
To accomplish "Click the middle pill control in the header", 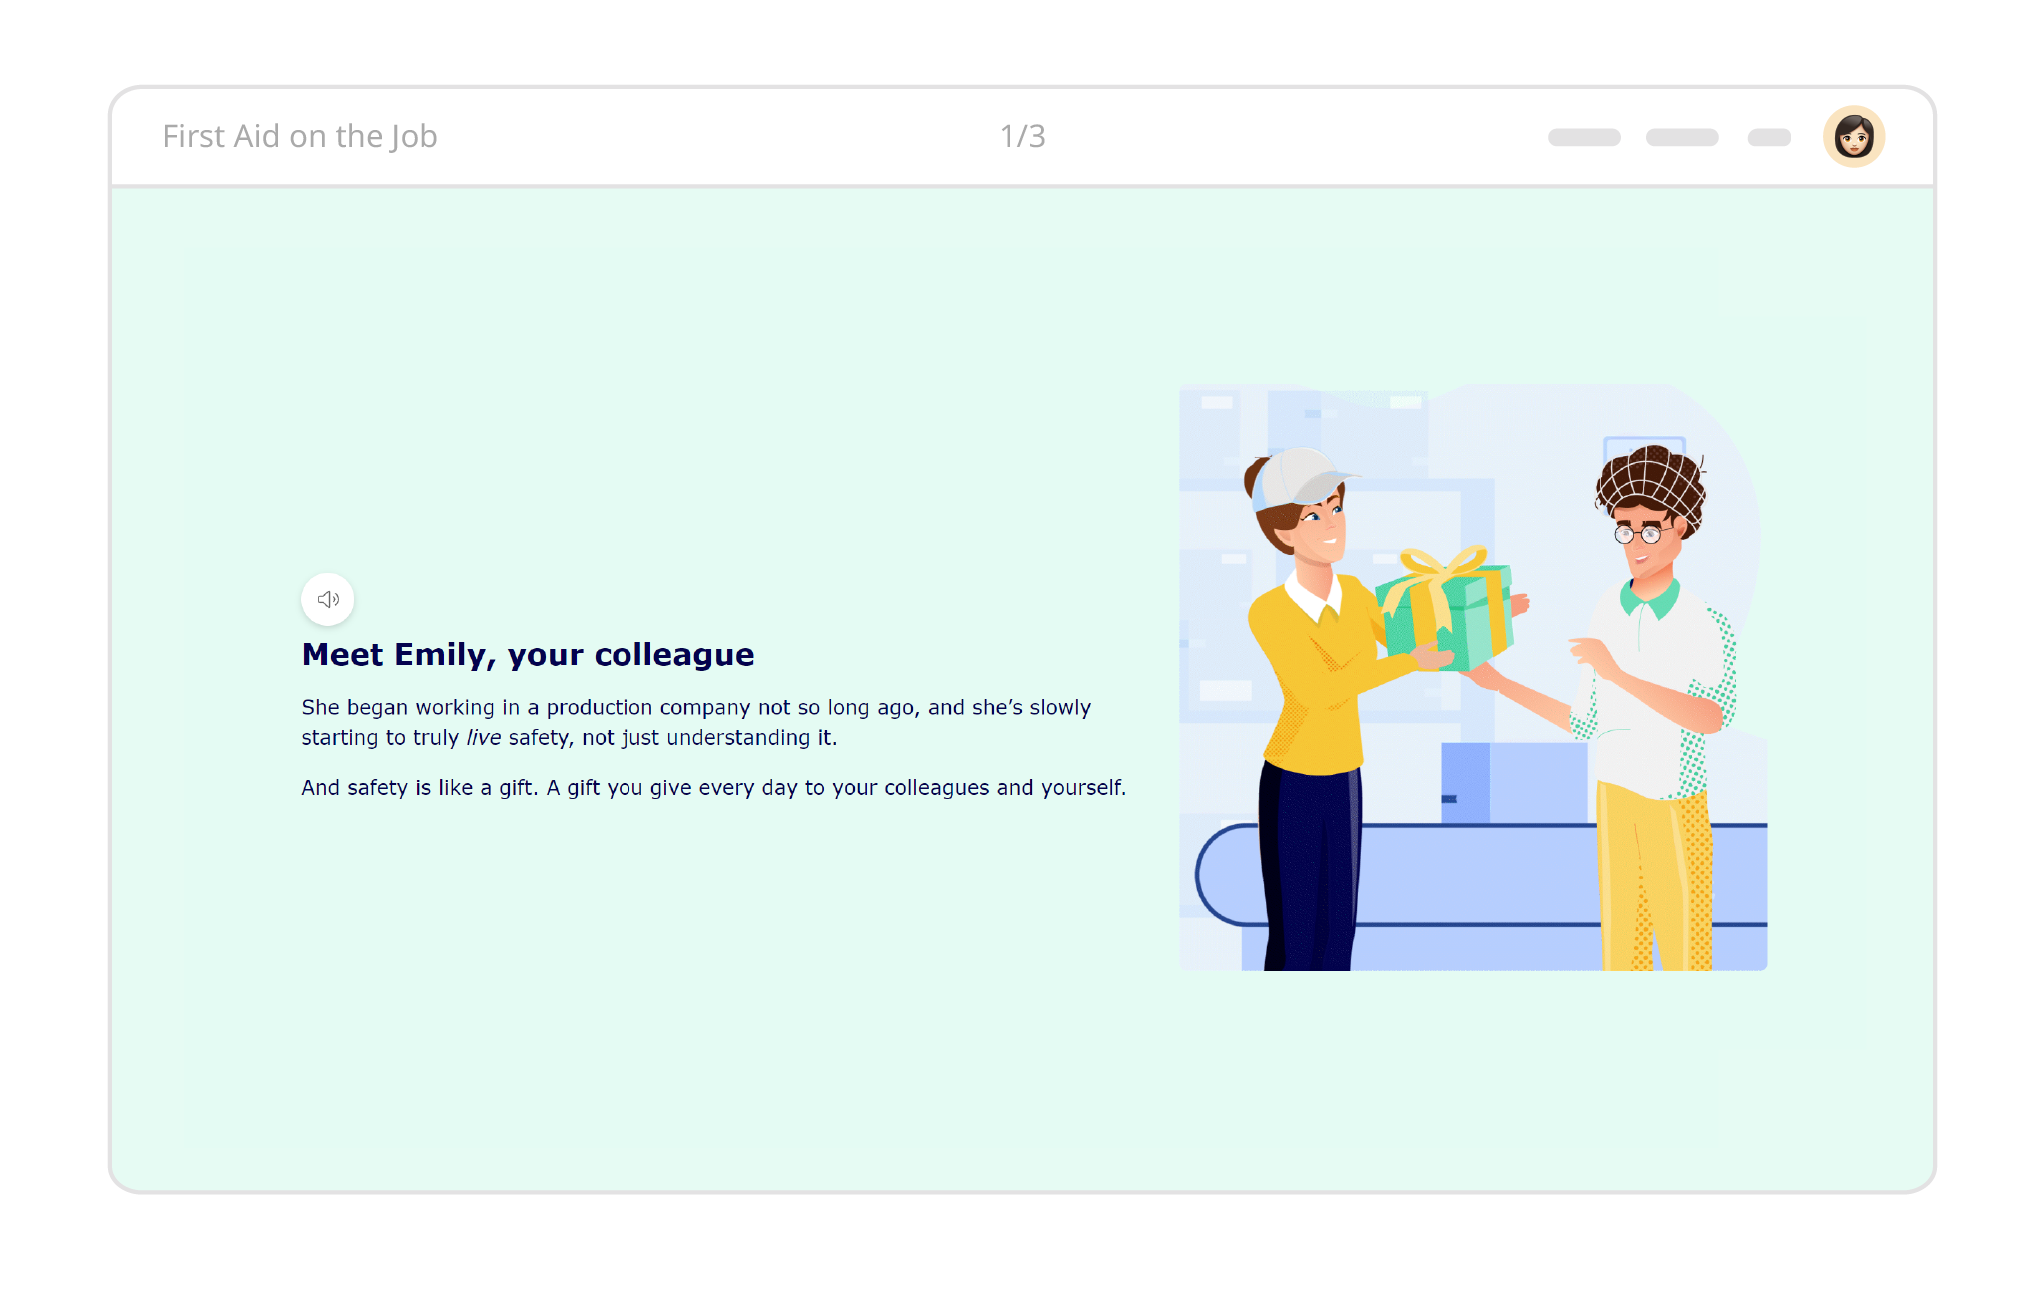I will 1682,136.
